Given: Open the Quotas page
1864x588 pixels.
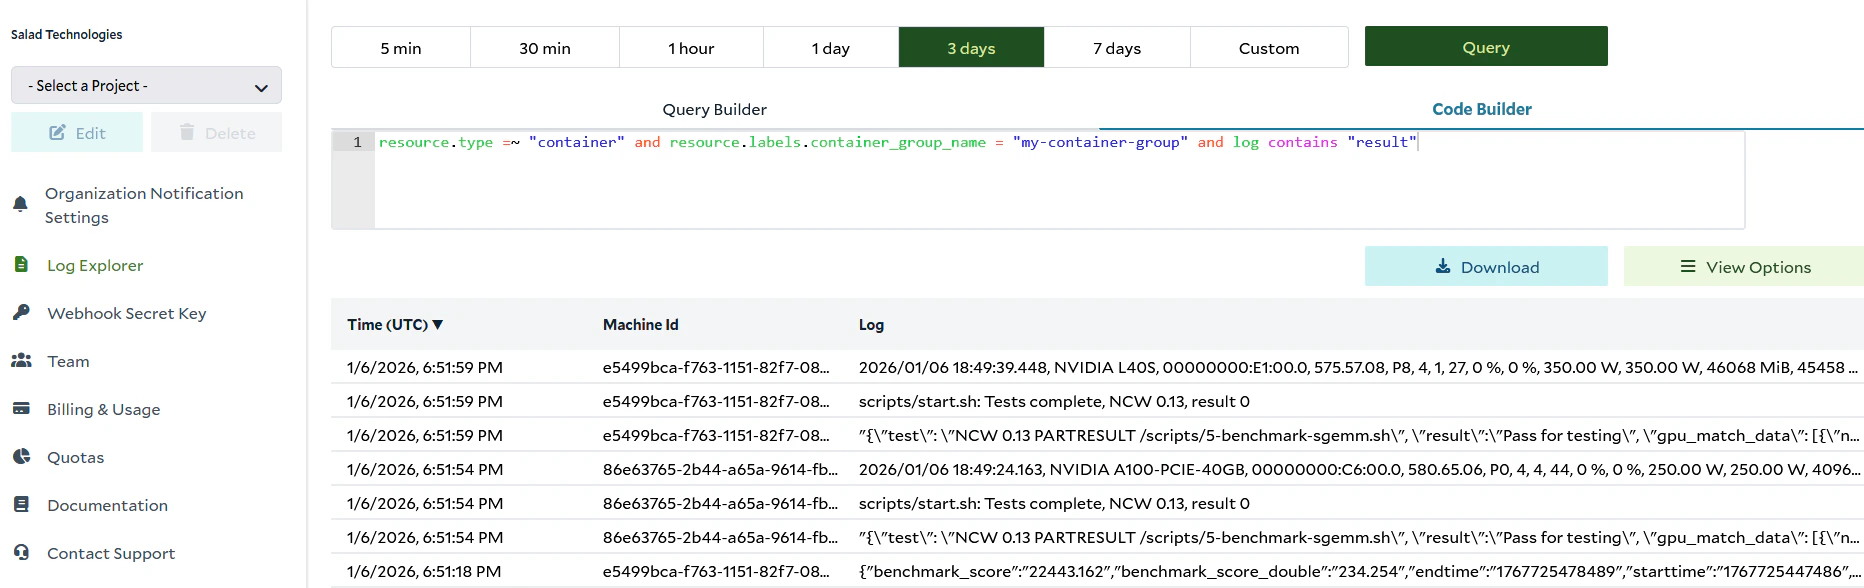Looking at the screenshot, I should coord(75,457).
